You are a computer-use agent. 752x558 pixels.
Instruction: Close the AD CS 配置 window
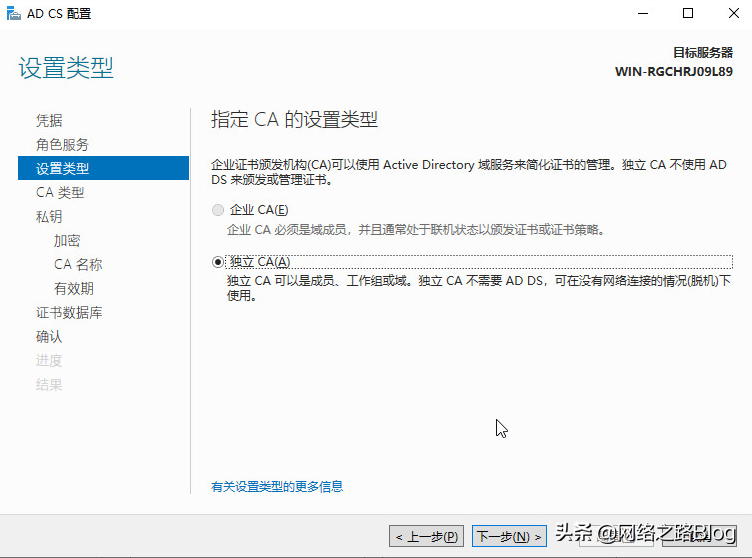pyautogui.click(x=733, y=13)
